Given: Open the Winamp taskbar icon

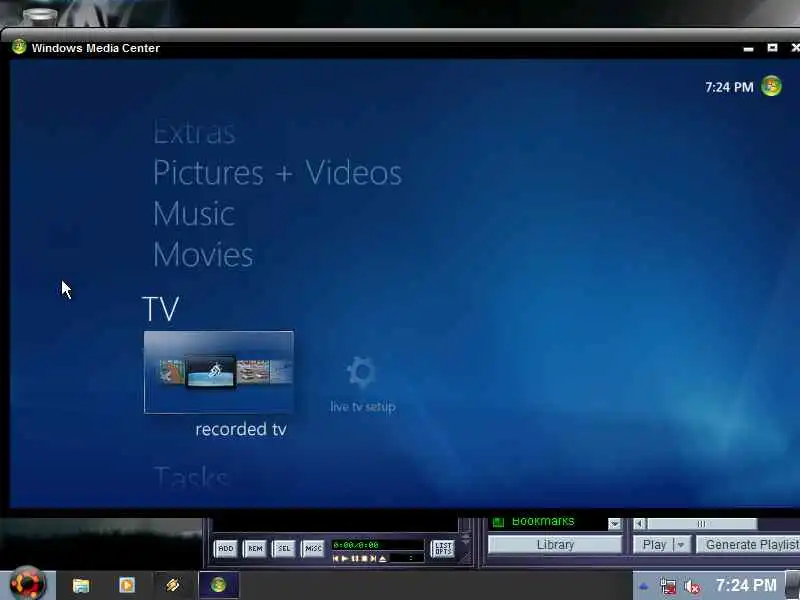Looking at the screenshot, I should [172, 585].
